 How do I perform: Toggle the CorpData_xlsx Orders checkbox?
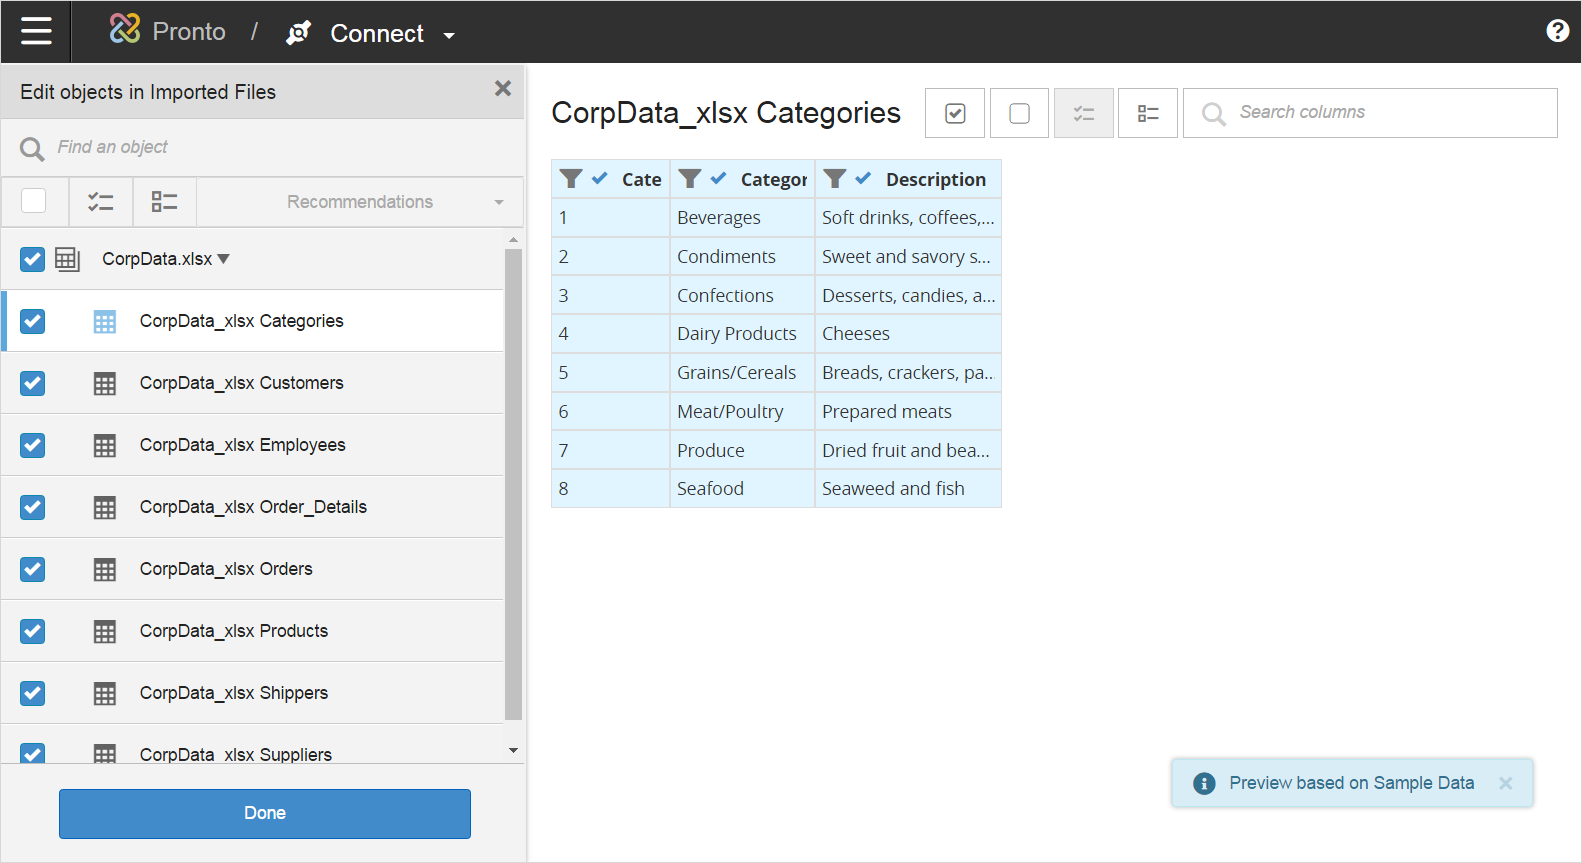[33, 569]
